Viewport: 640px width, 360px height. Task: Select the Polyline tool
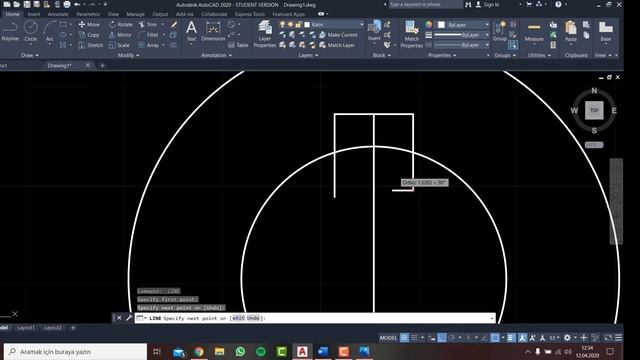pyautogui.click(x=10, y=31)
